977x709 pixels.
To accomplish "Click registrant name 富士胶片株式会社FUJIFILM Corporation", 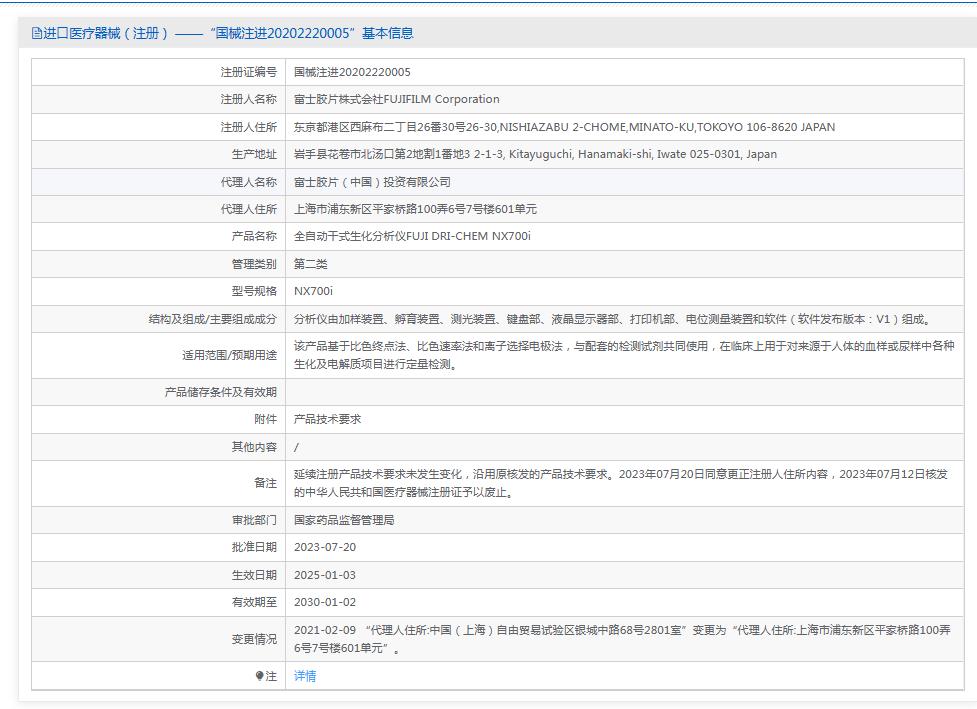I will tap(396, 99).
